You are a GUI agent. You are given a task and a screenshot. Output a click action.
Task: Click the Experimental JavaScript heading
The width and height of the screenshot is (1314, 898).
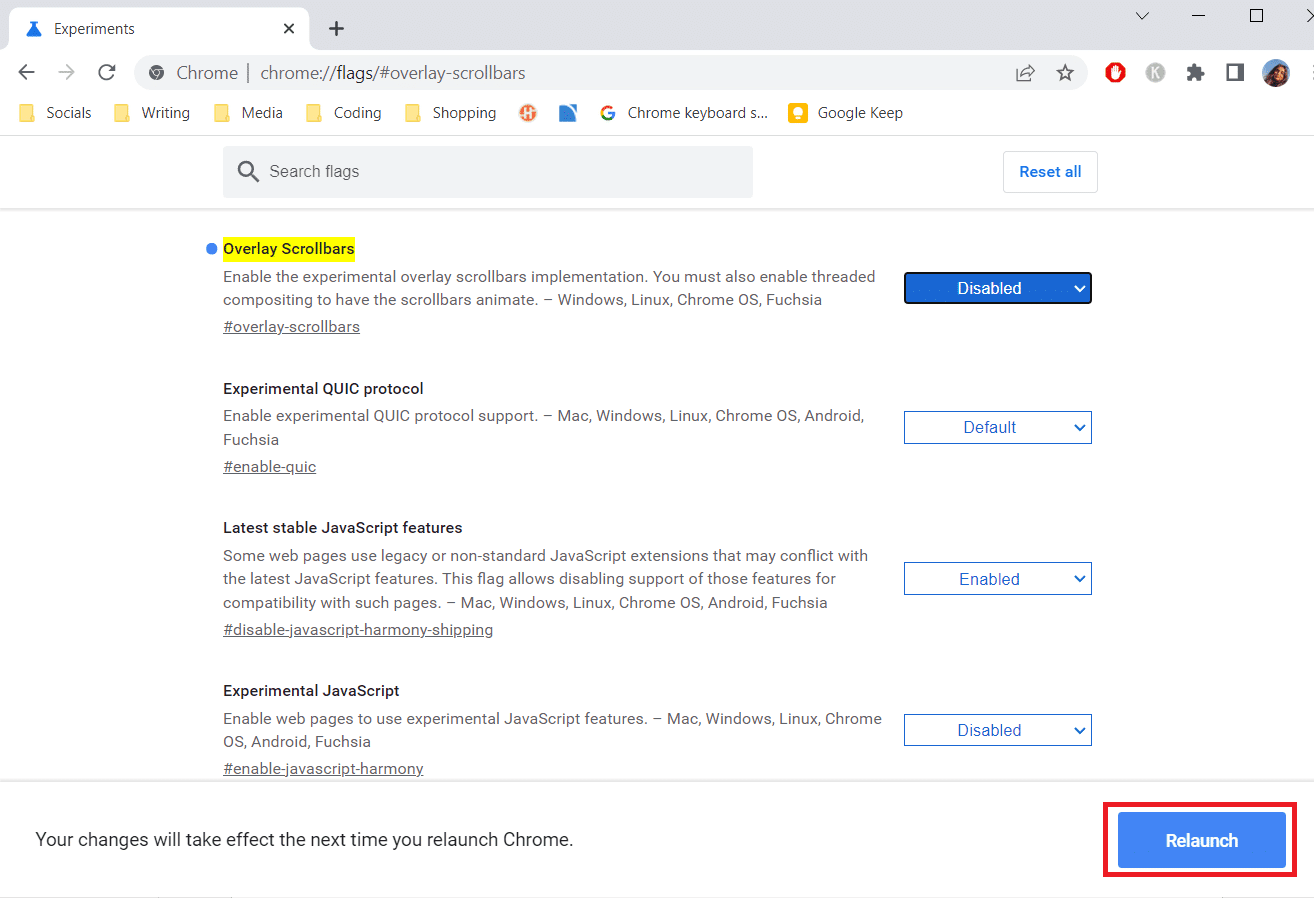click(x=311, y=690)
